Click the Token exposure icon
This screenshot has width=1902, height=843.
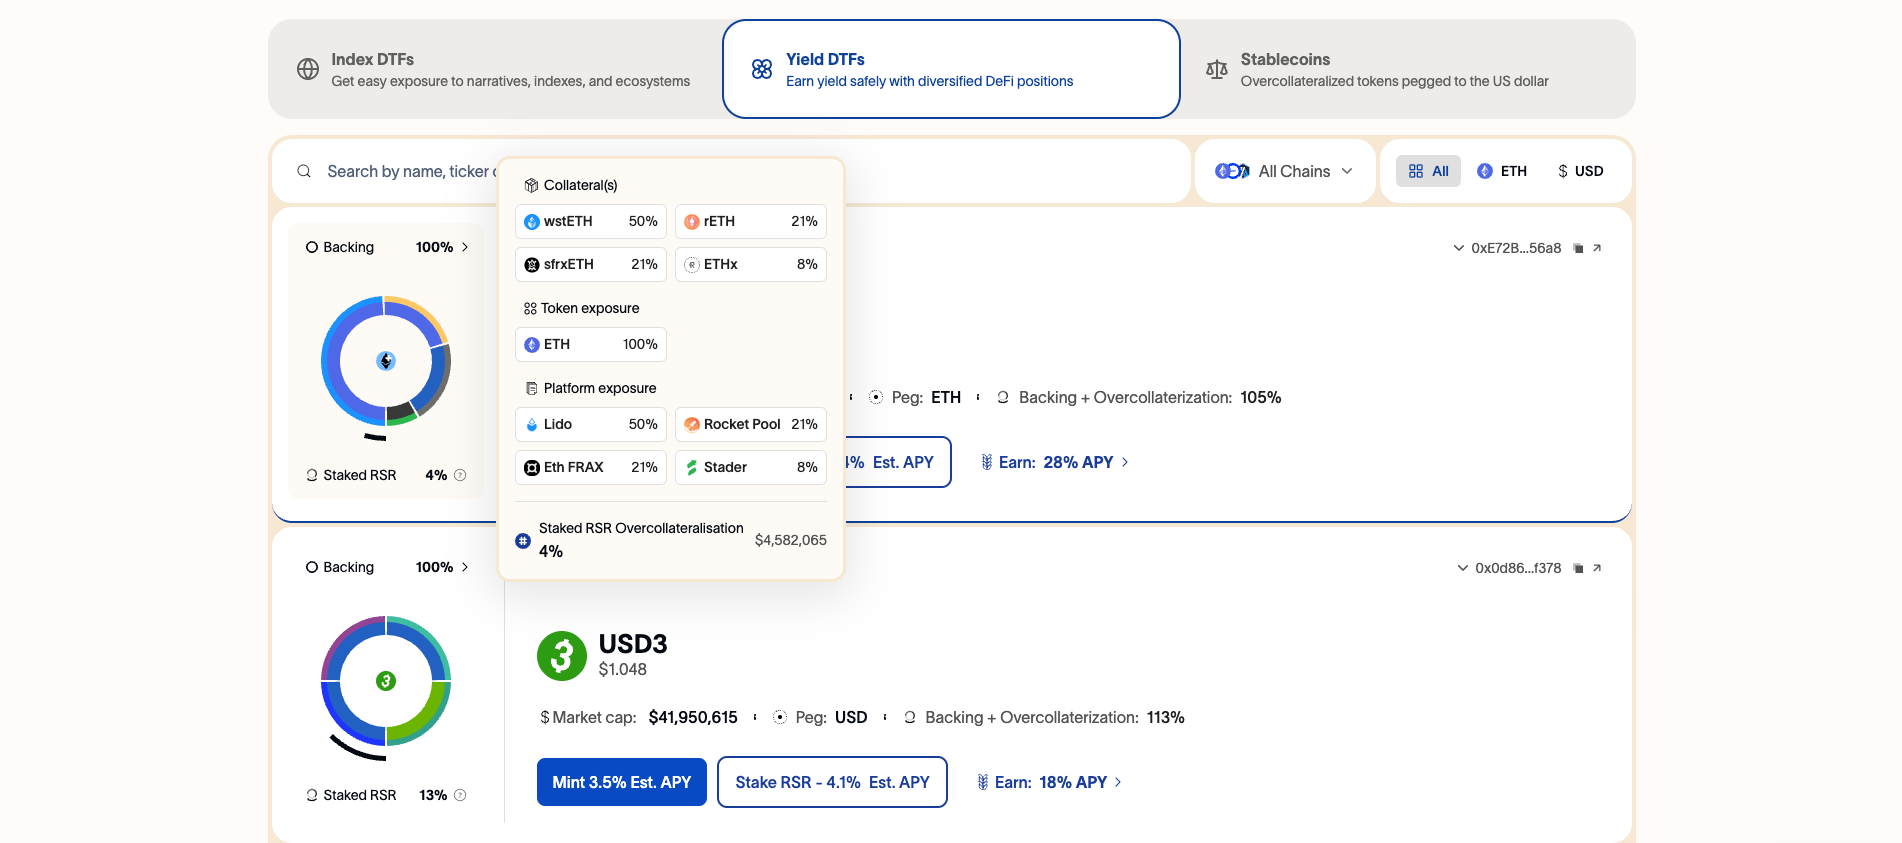[x=530, y=308]
